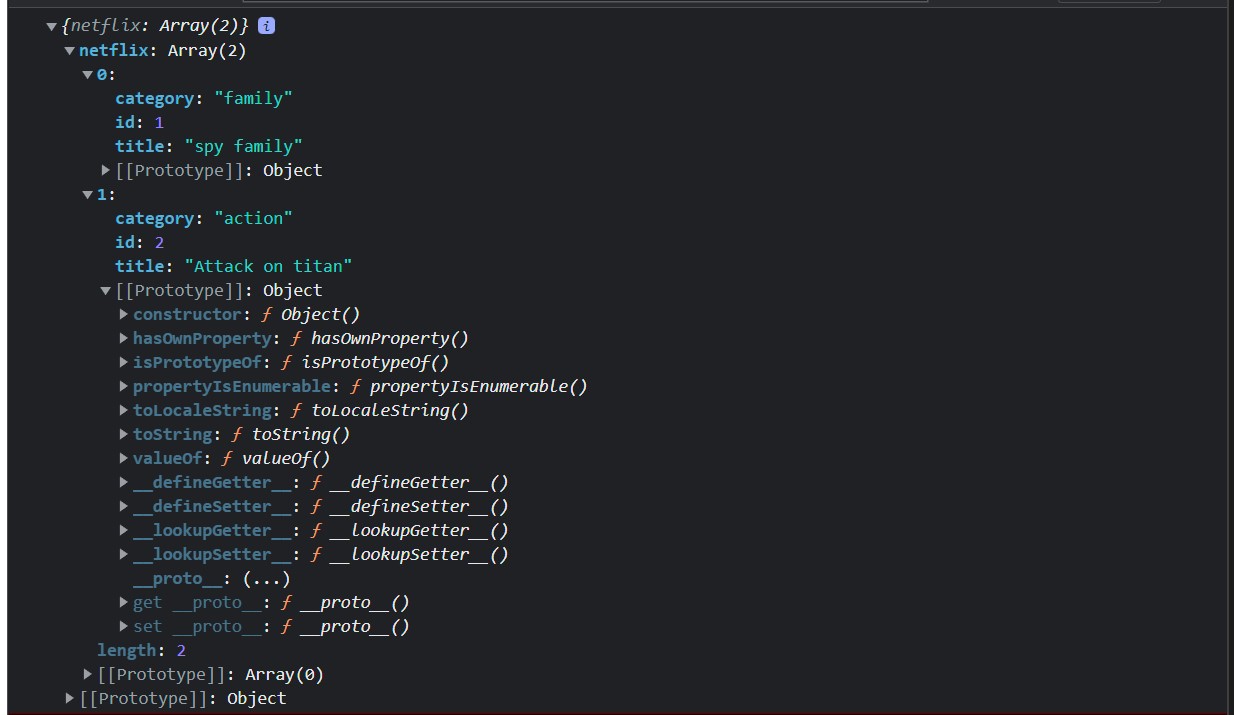Expand [[Prototype]]: Array(0)
The height and width of the screenshot is (715, 1234).
click(88, 675)
